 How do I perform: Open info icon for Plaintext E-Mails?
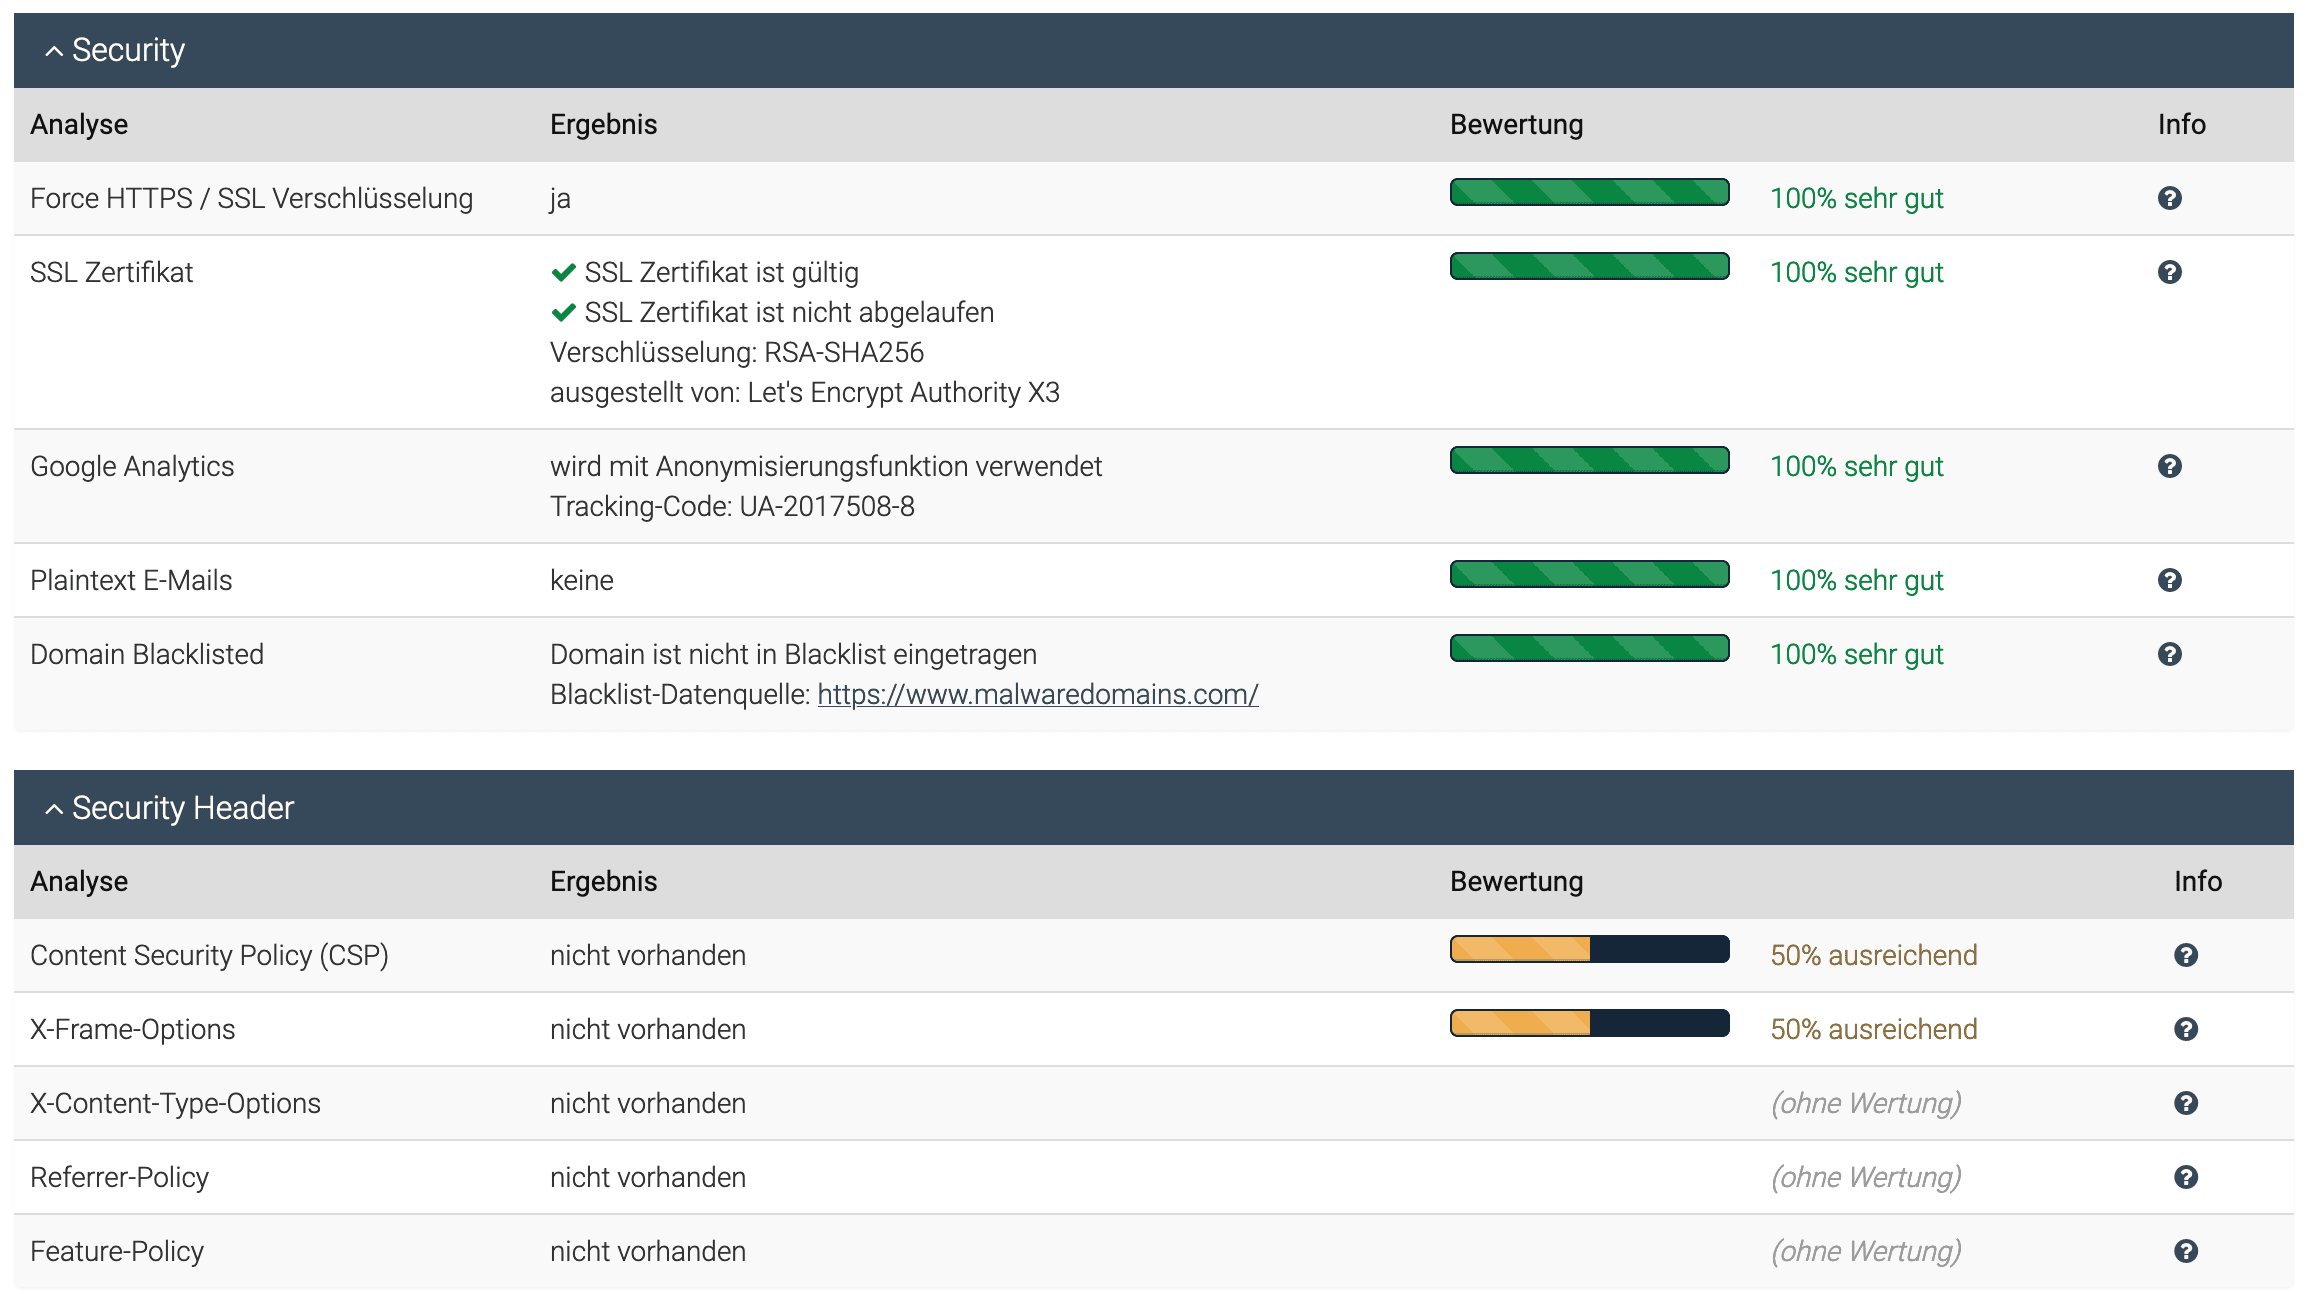click(2169, 580)
